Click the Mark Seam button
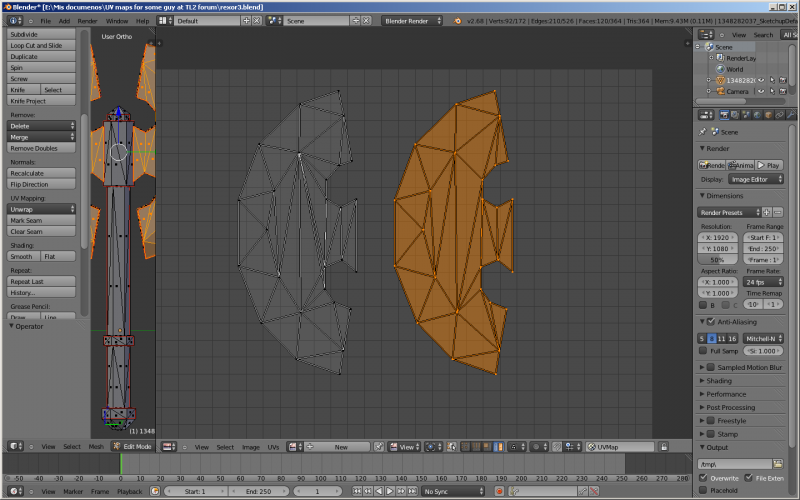This screenshot has height=500, width=800. point(26,220)
